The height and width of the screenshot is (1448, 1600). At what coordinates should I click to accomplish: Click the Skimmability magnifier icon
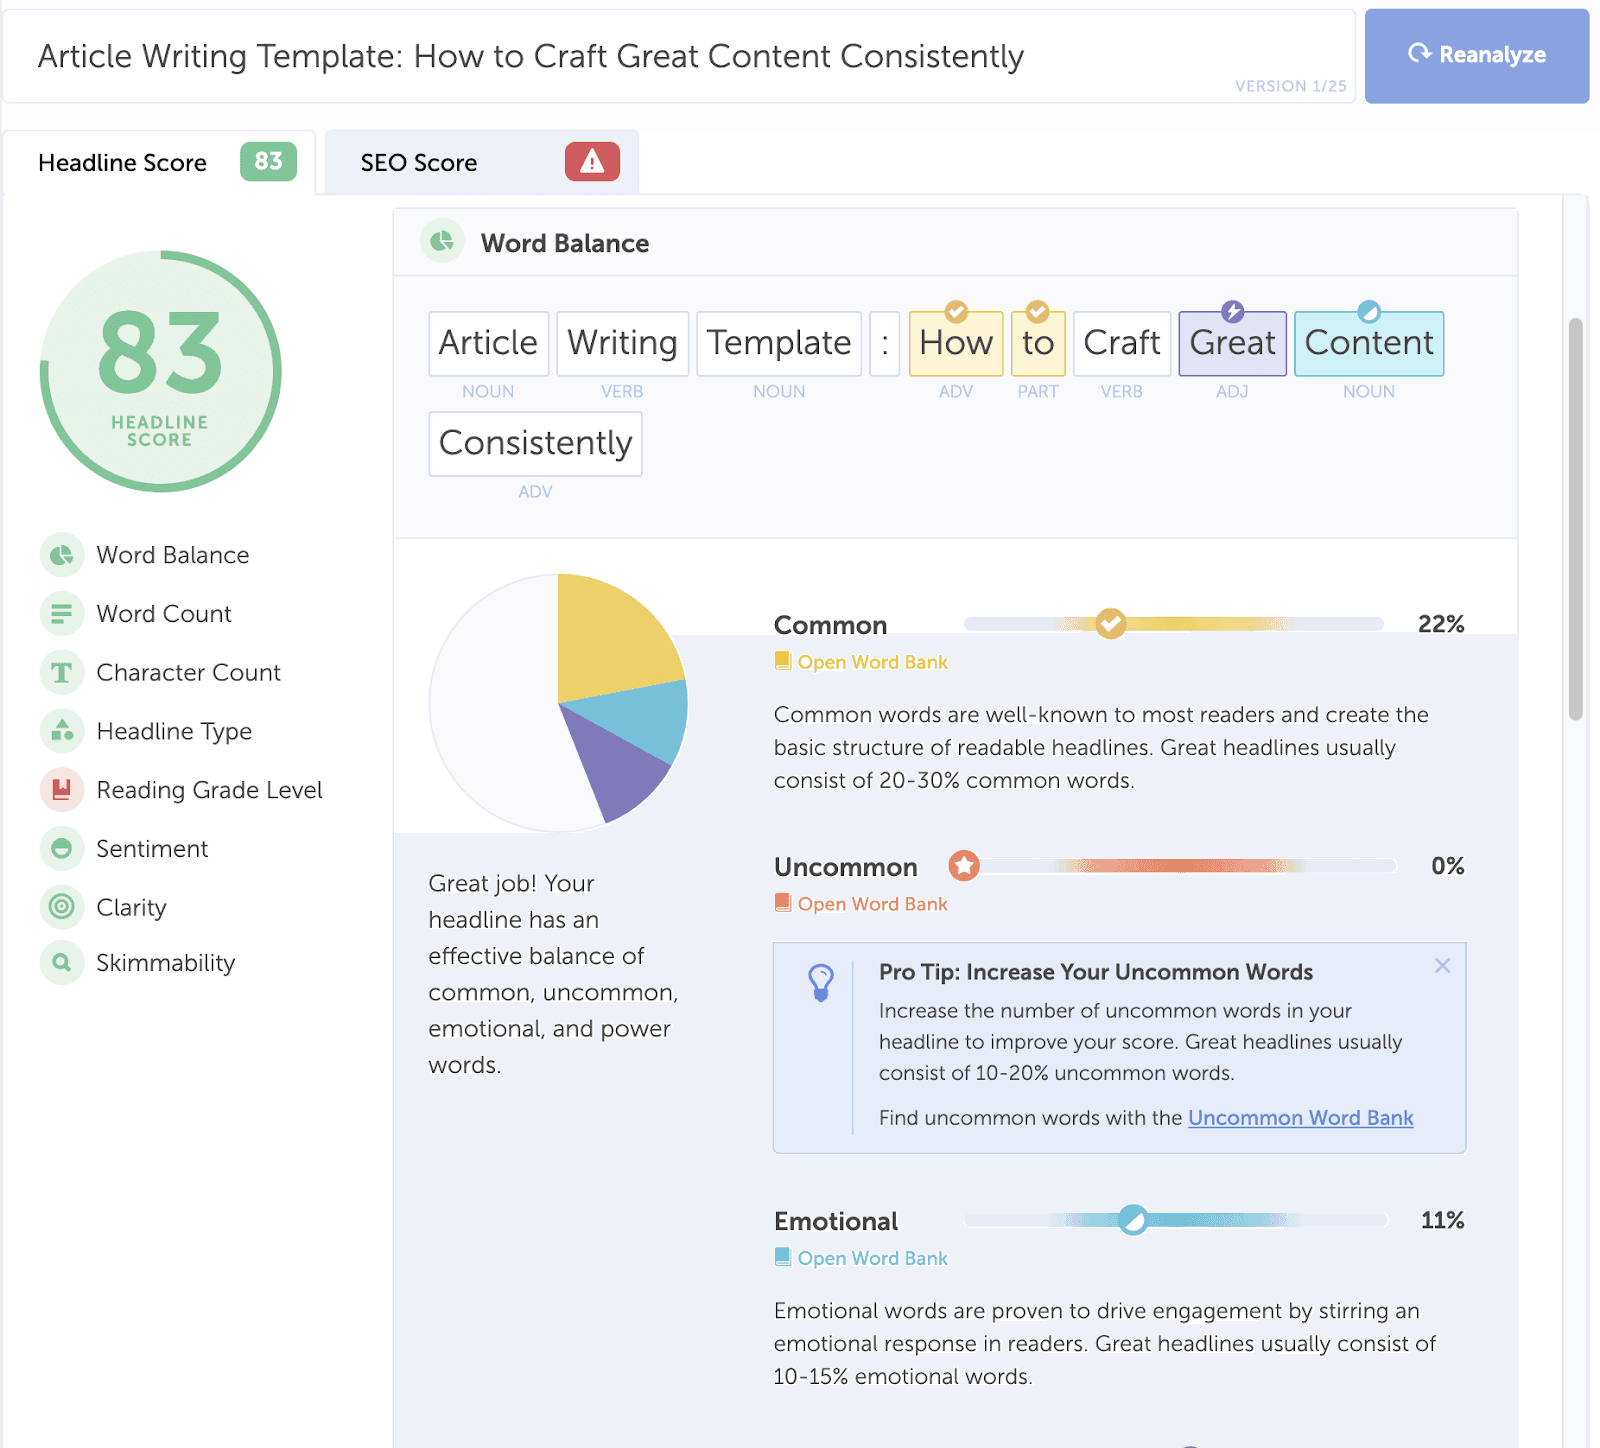62,962
